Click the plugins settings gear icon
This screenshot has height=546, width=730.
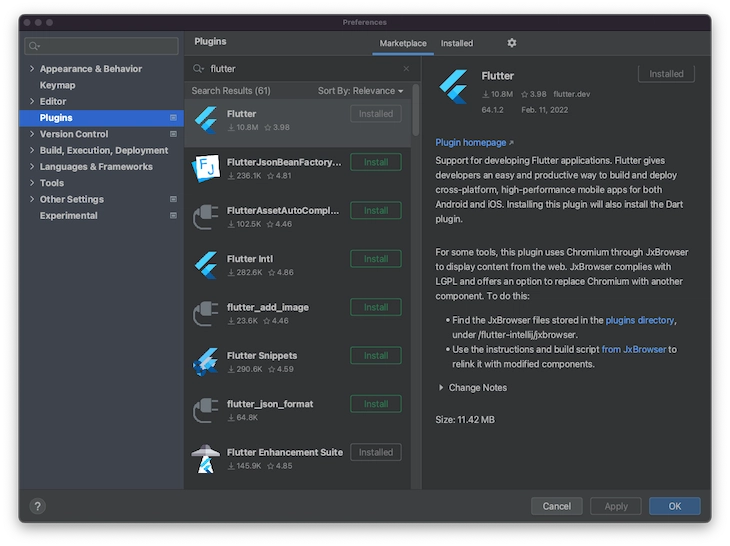(512, 43)
